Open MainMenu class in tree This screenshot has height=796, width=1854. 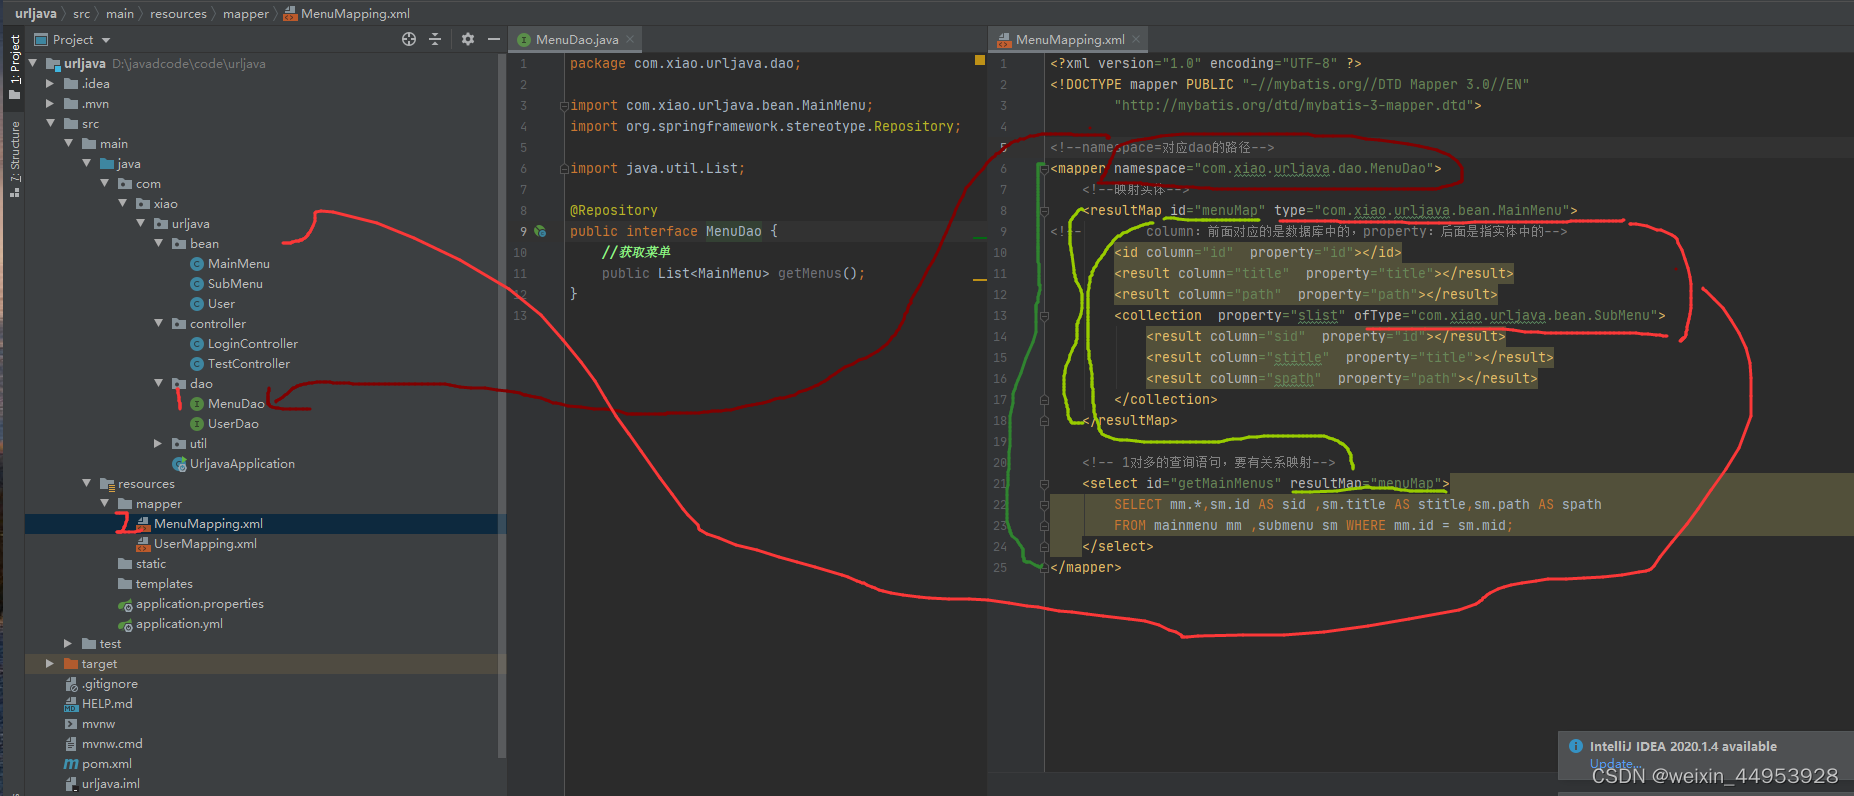(238, 264)
